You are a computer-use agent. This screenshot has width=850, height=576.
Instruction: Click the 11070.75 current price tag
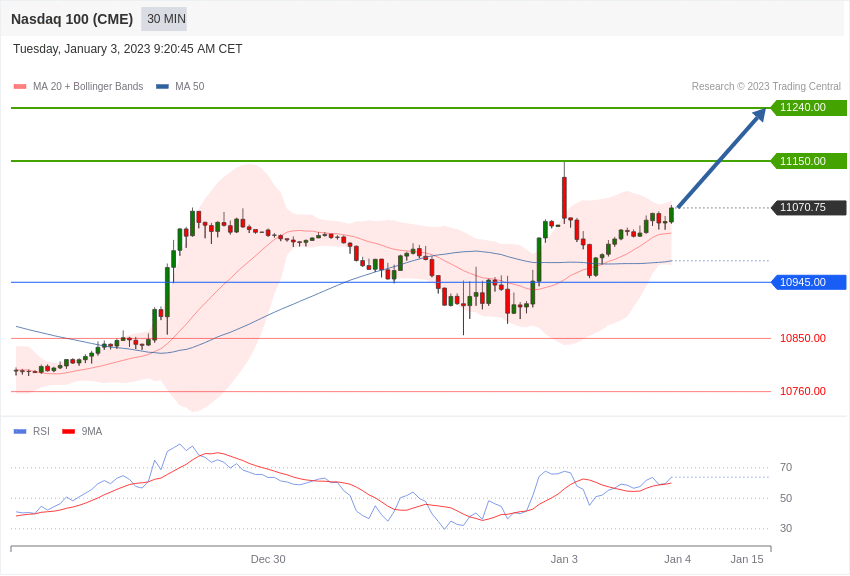point(808,208)
